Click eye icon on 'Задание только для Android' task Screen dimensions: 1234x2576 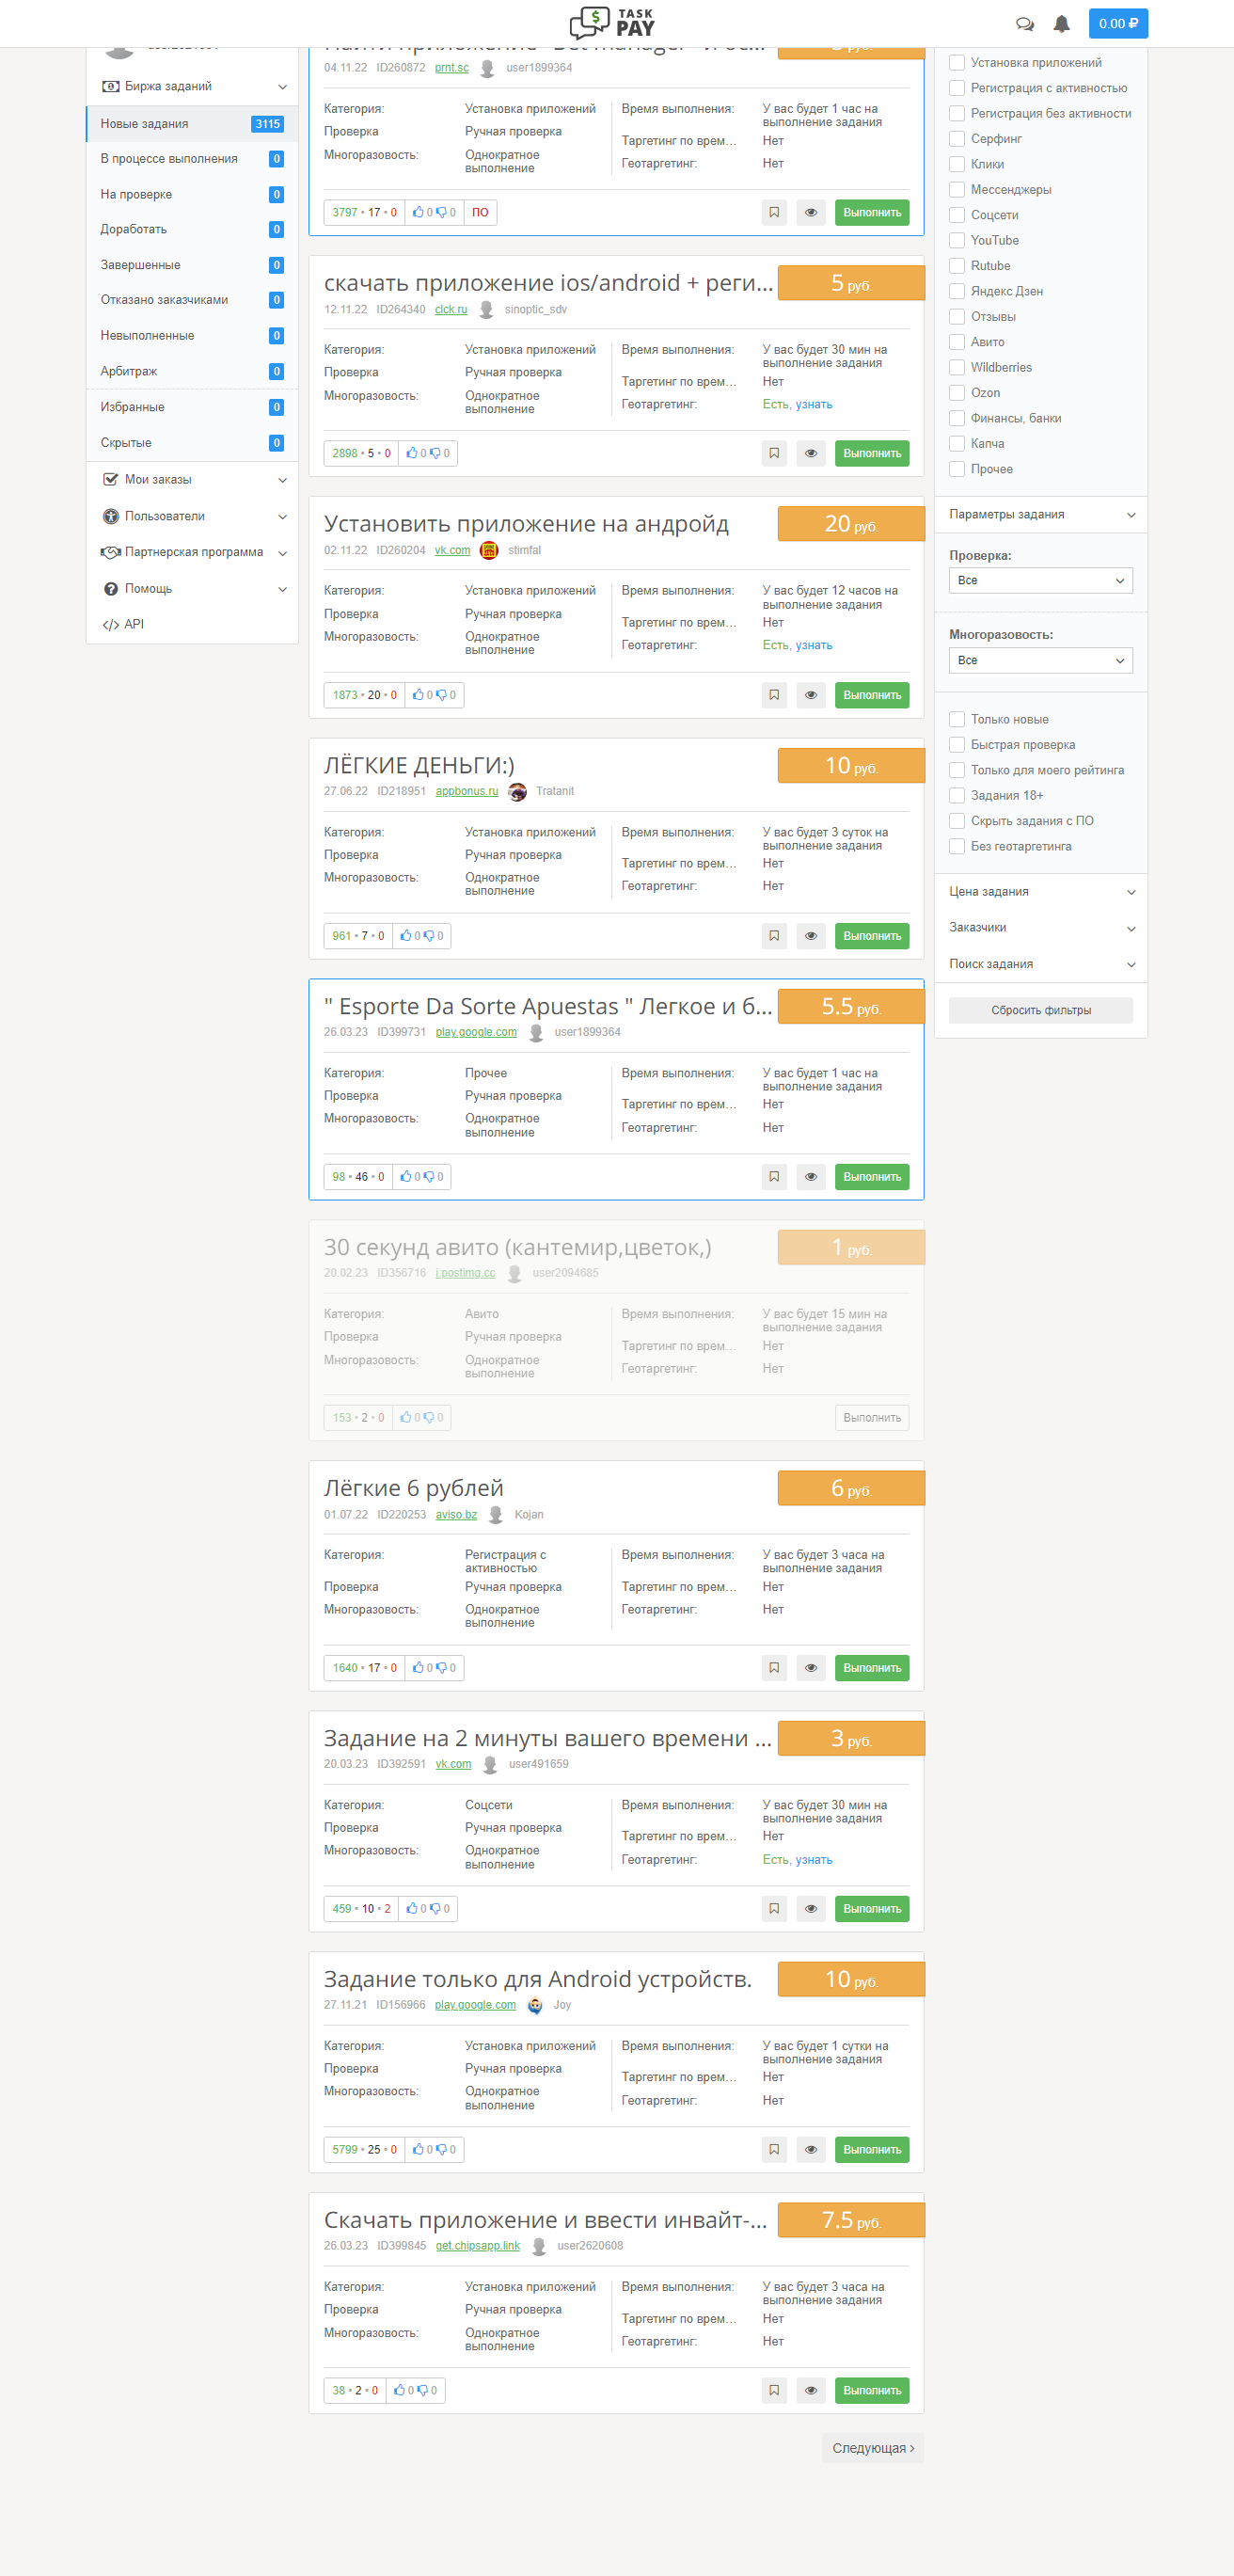[x=811, y=2150]
